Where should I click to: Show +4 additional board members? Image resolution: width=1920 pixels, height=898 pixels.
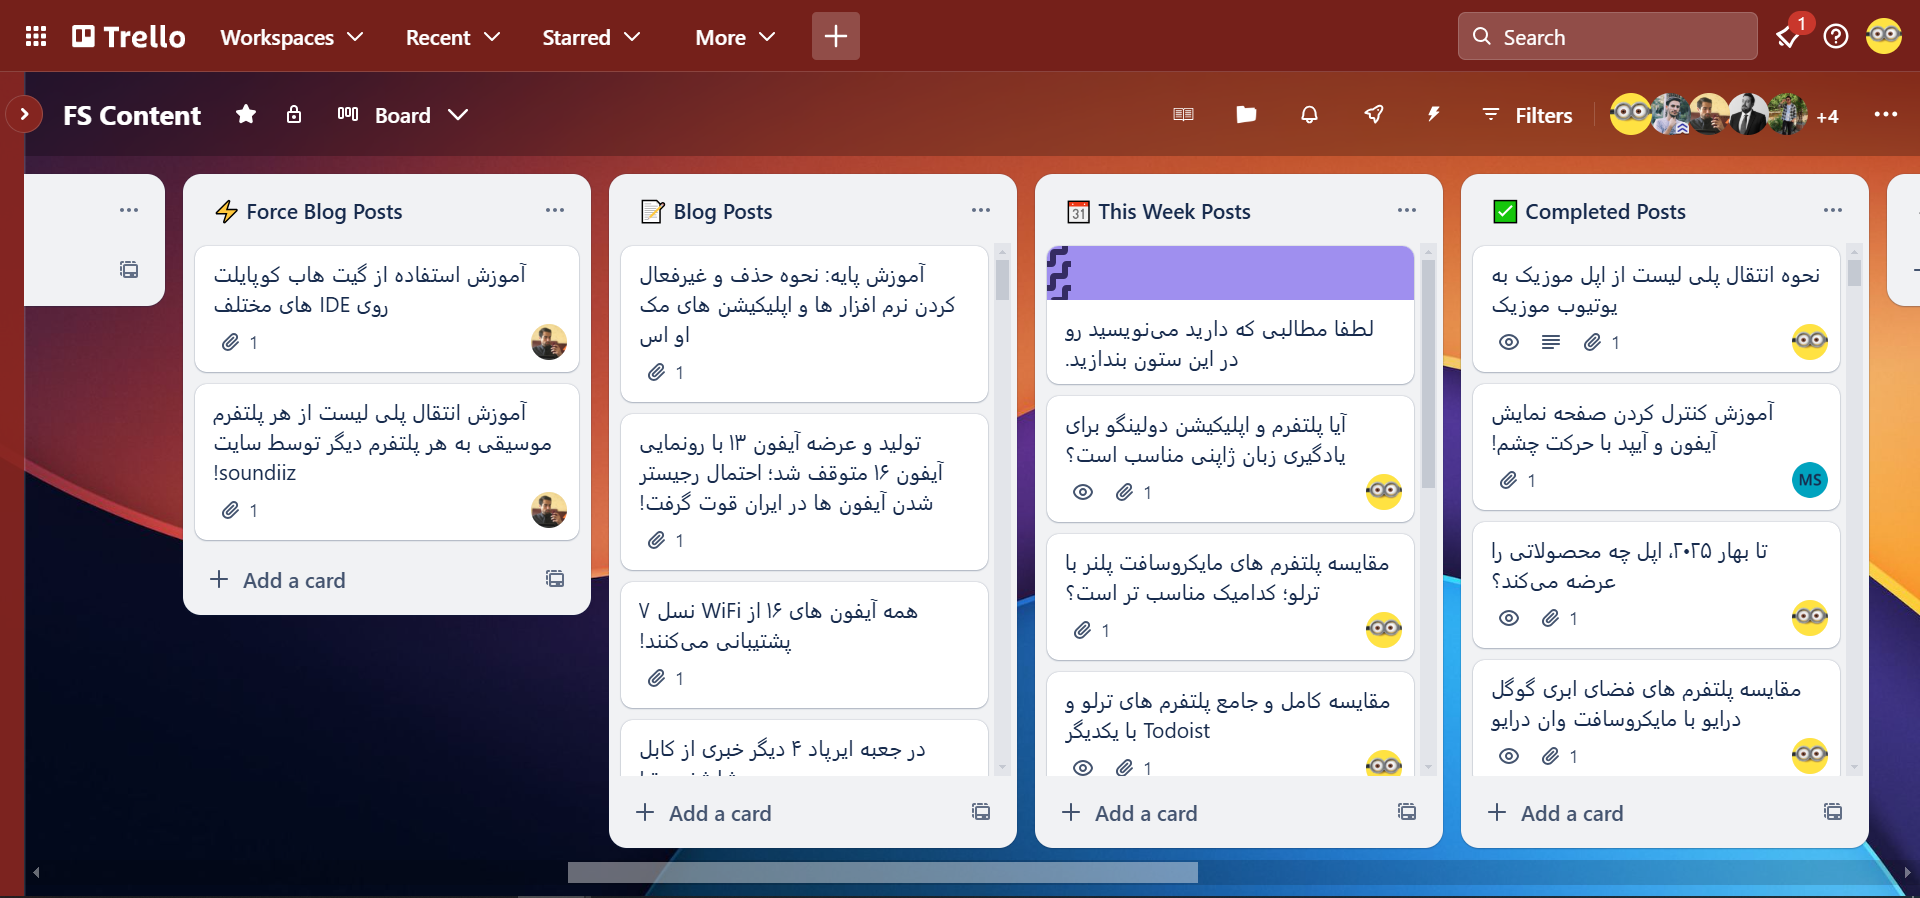click(1828, 116)
